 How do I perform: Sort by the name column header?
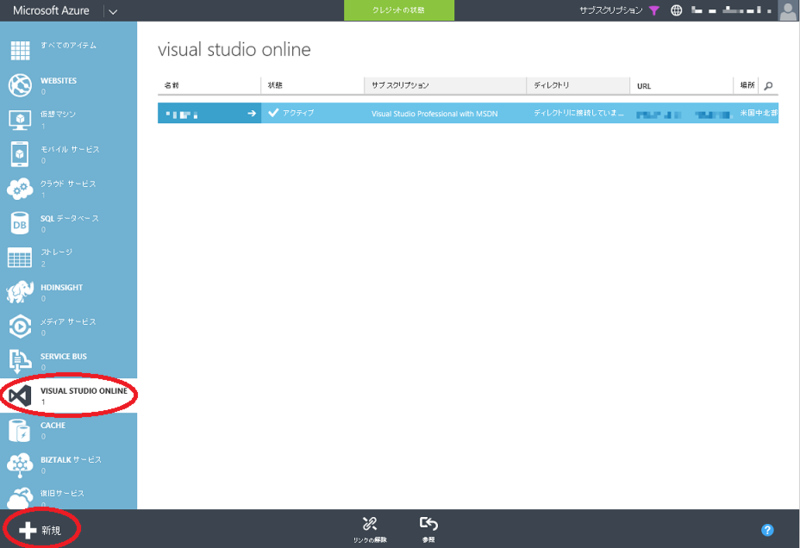click(209, 86)
